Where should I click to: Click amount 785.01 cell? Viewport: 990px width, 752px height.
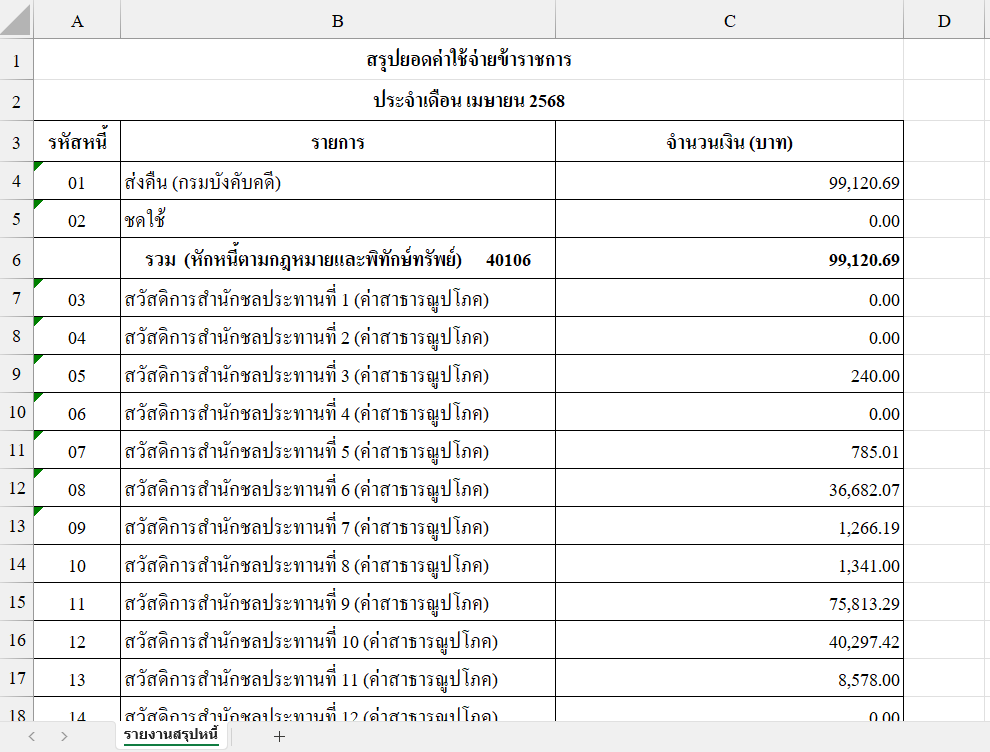729,450
